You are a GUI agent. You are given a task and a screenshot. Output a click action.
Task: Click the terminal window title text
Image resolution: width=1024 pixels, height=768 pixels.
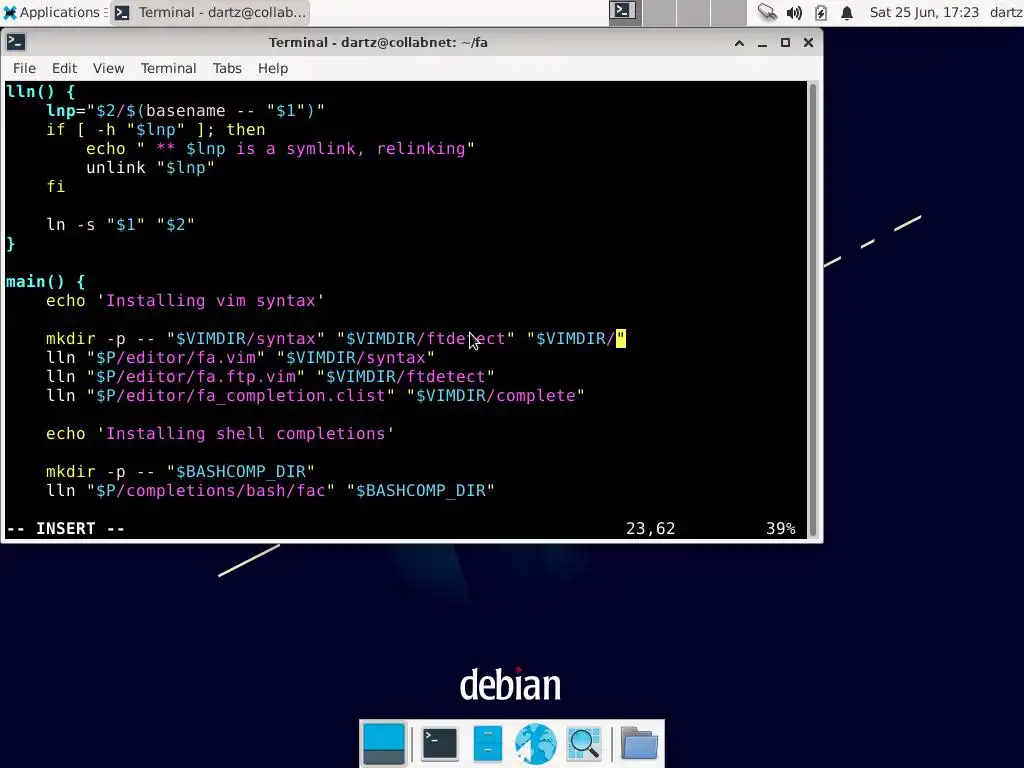point(378,42)
